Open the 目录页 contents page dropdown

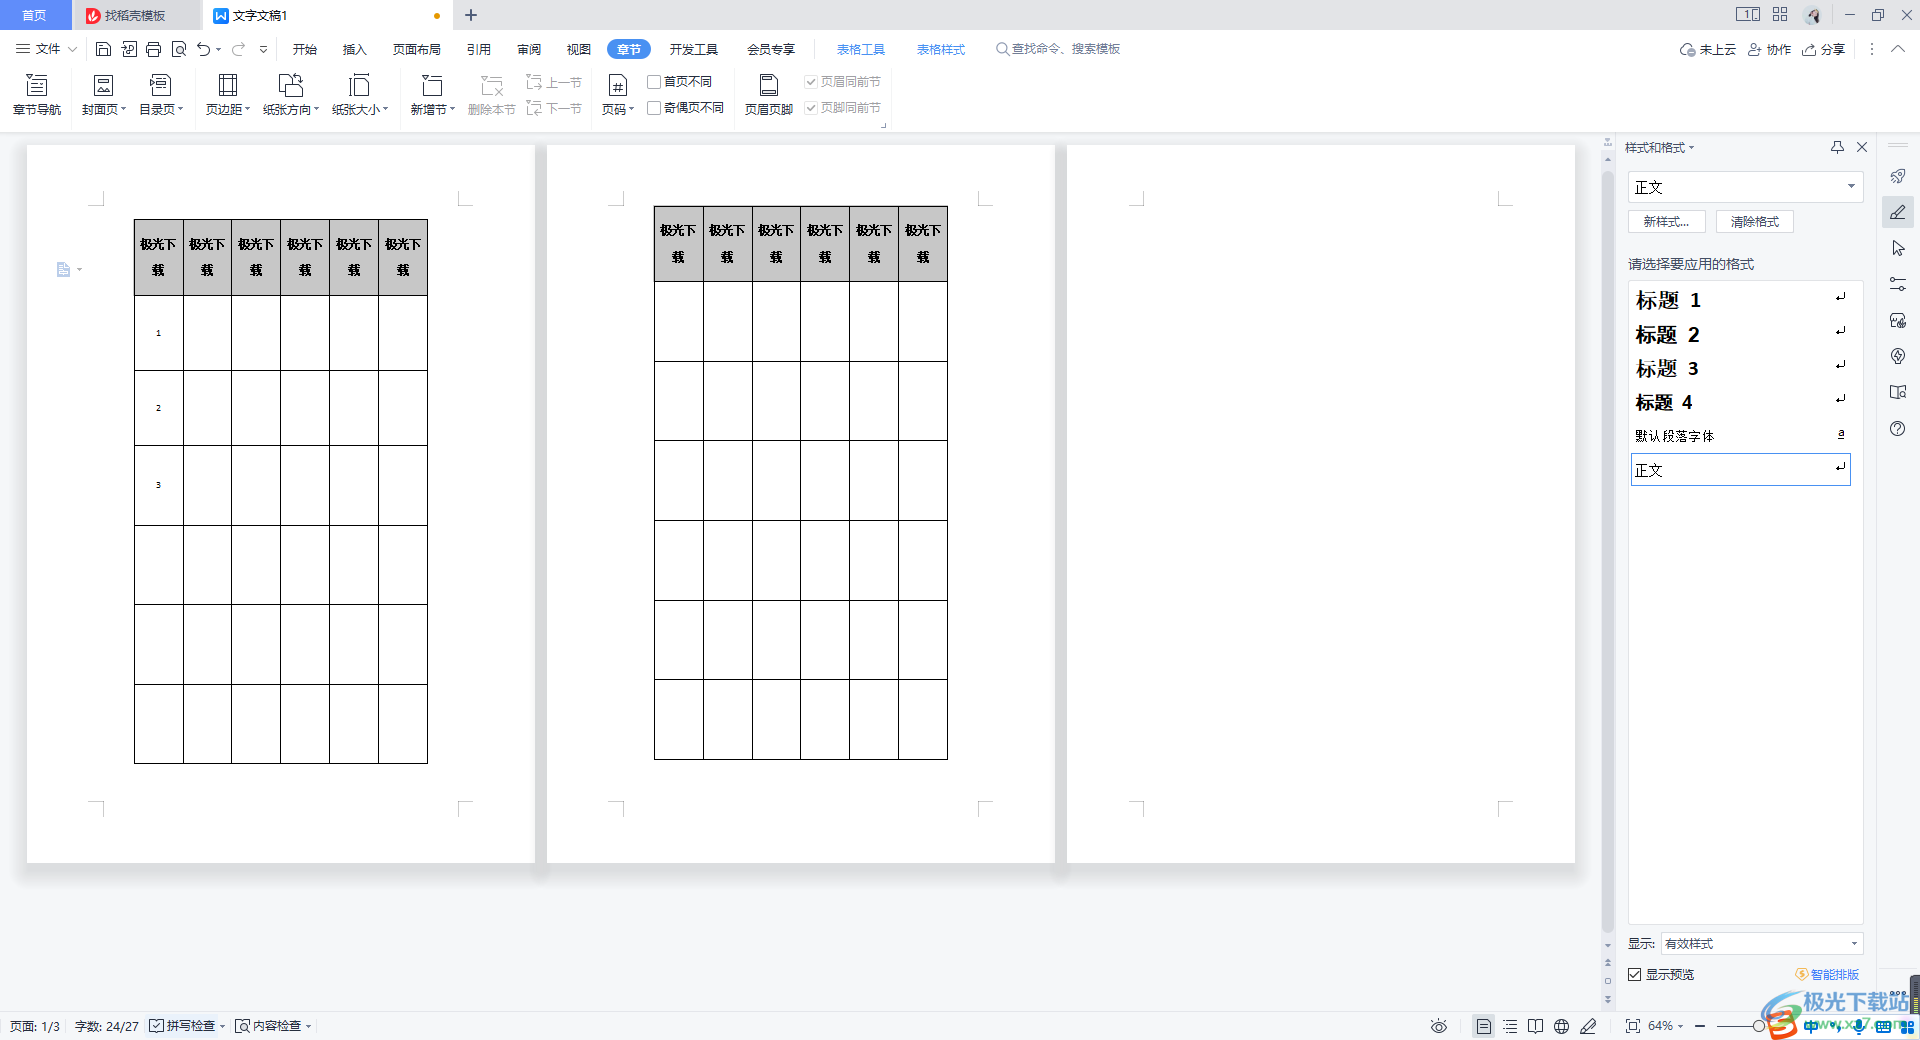tap(161, 95)
